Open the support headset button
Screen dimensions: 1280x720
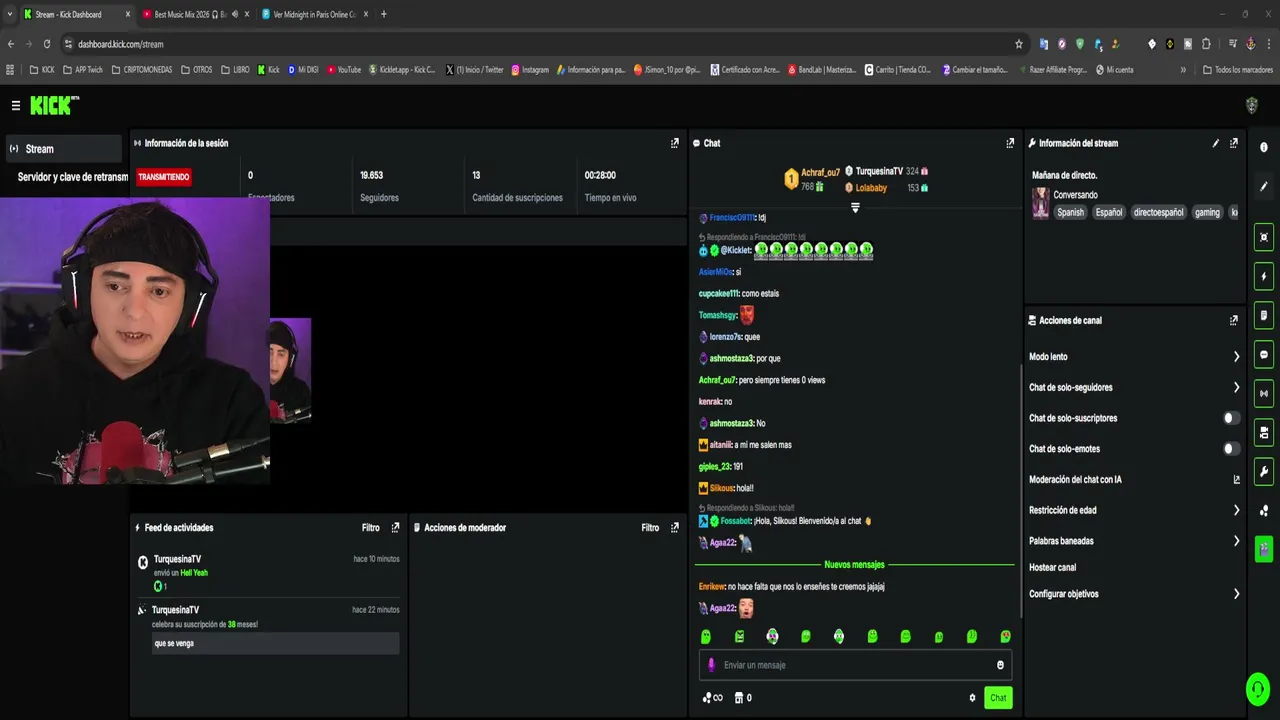pos(1257,689)
